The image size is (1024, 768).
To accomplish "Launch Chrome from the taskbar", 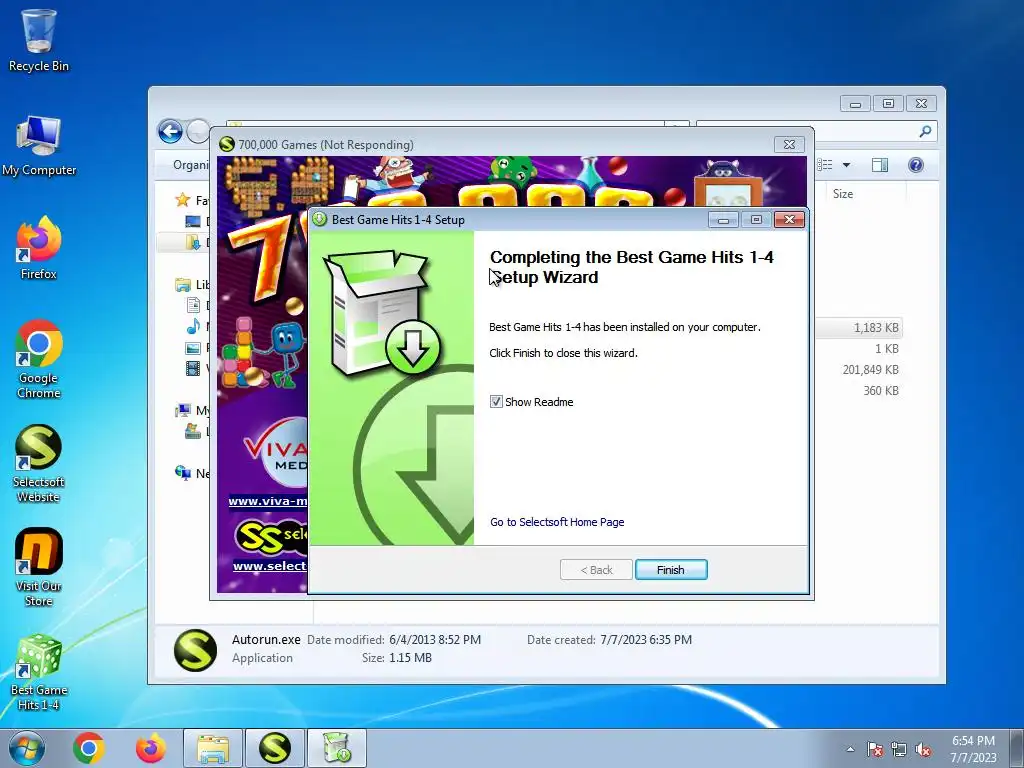I will click(89, 748).
